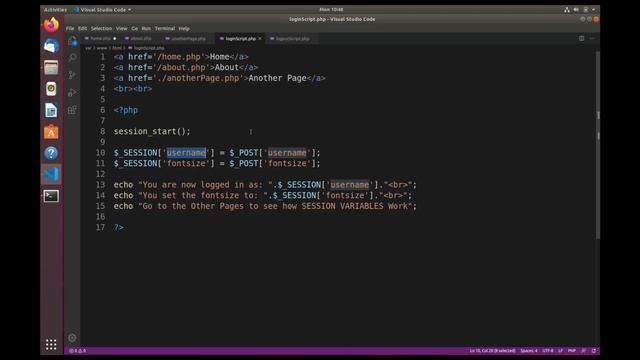
Task: Open the File menu
Action: point(70,29)
